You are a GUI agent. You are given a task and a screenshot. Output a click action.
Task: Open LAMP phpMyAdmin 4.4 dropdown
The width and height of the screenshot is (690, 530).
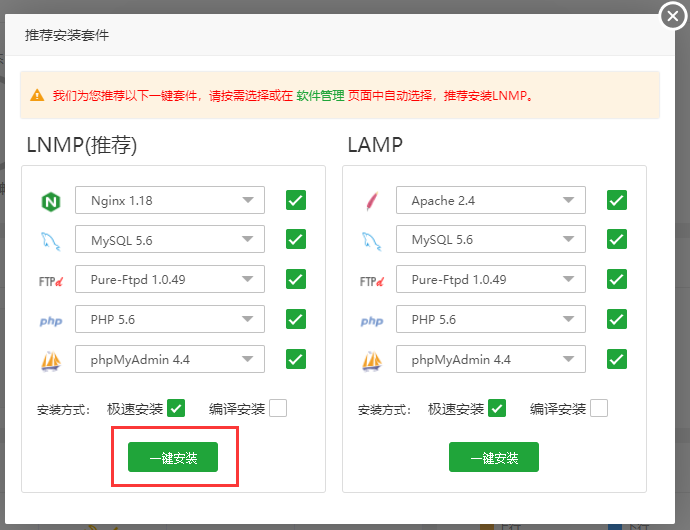click(491, 359)
